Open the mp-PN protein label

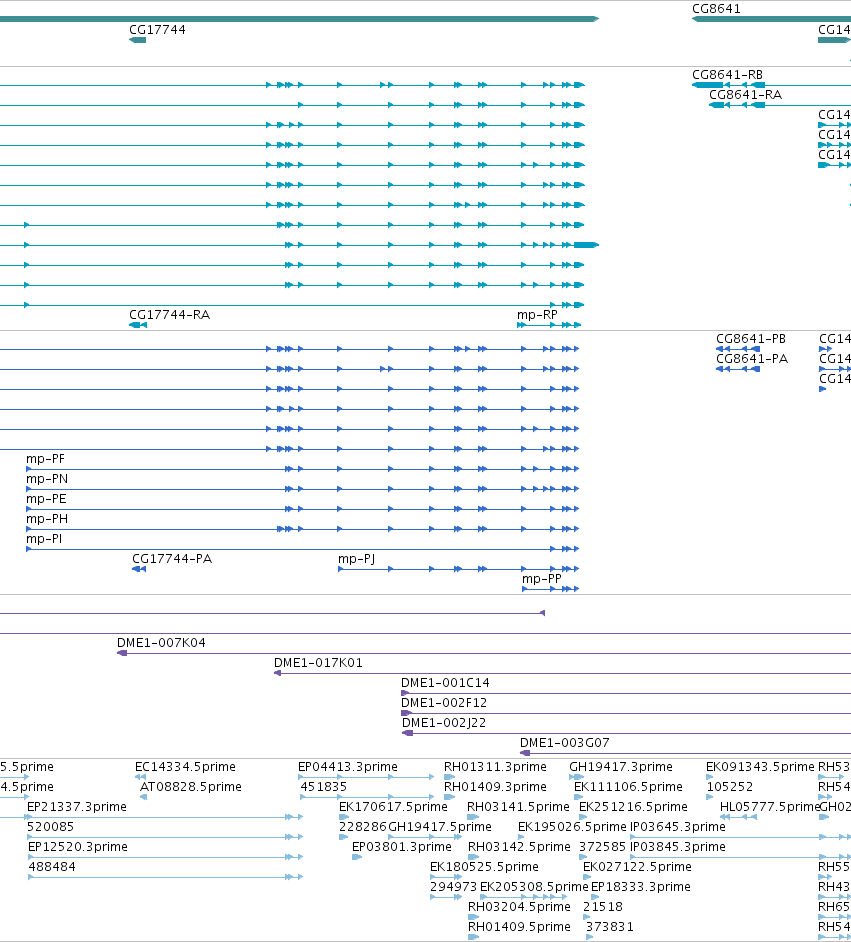click(47, 479)
